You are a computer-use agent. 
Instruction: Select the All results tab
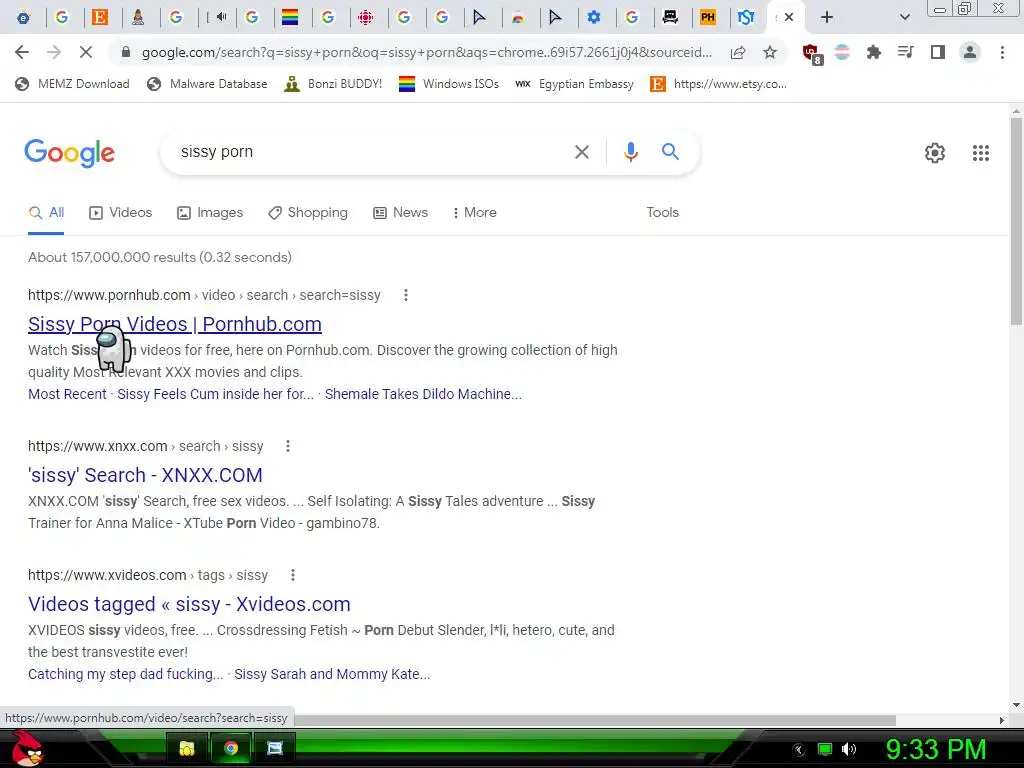[x=46, y=213]
